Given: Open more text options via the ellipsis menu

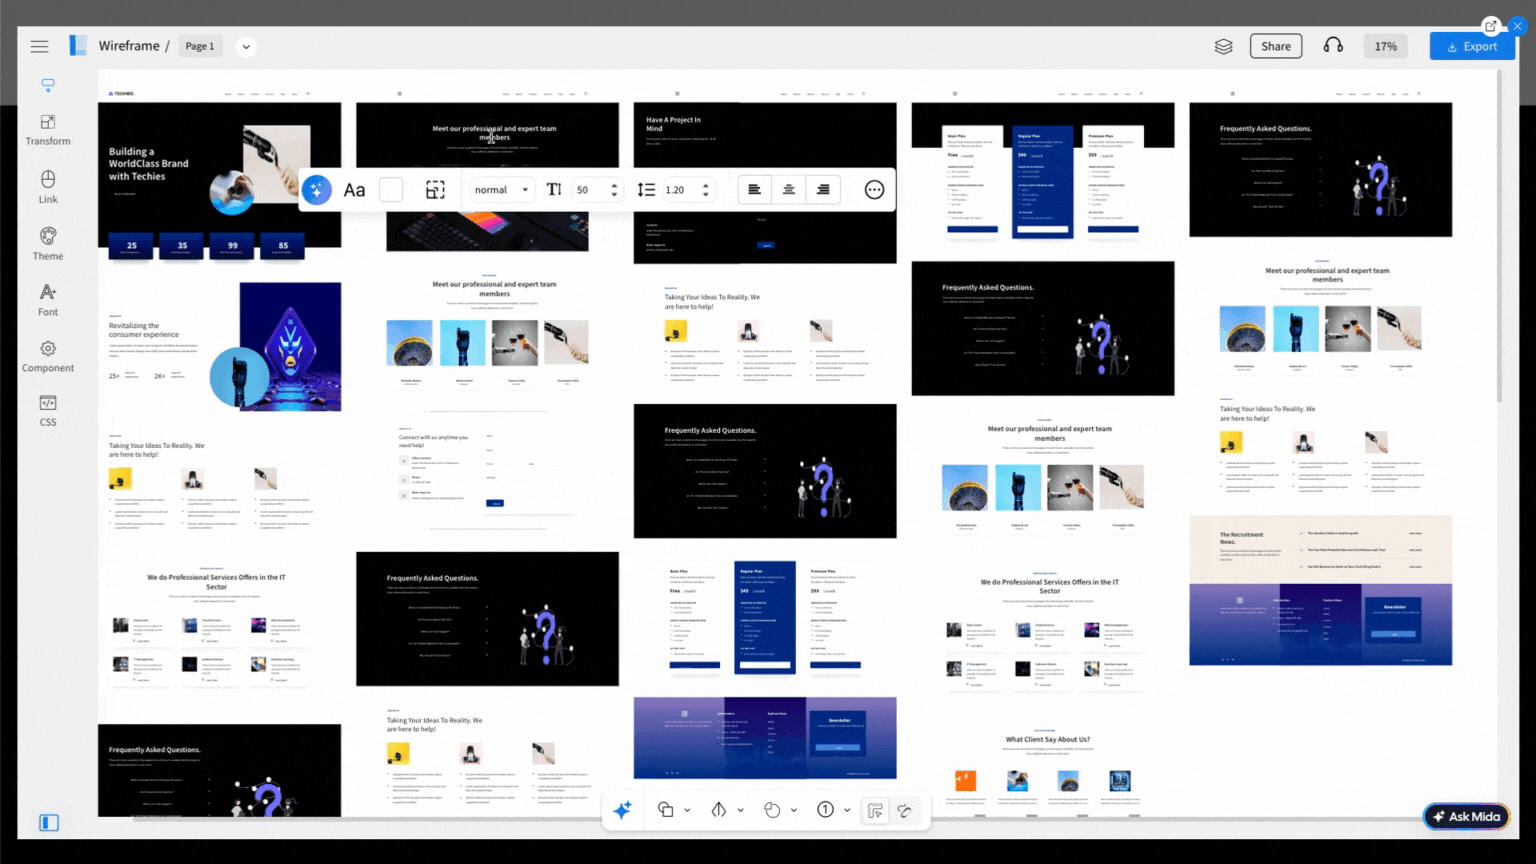Looking at the screenshot, I should click(874, 189).
